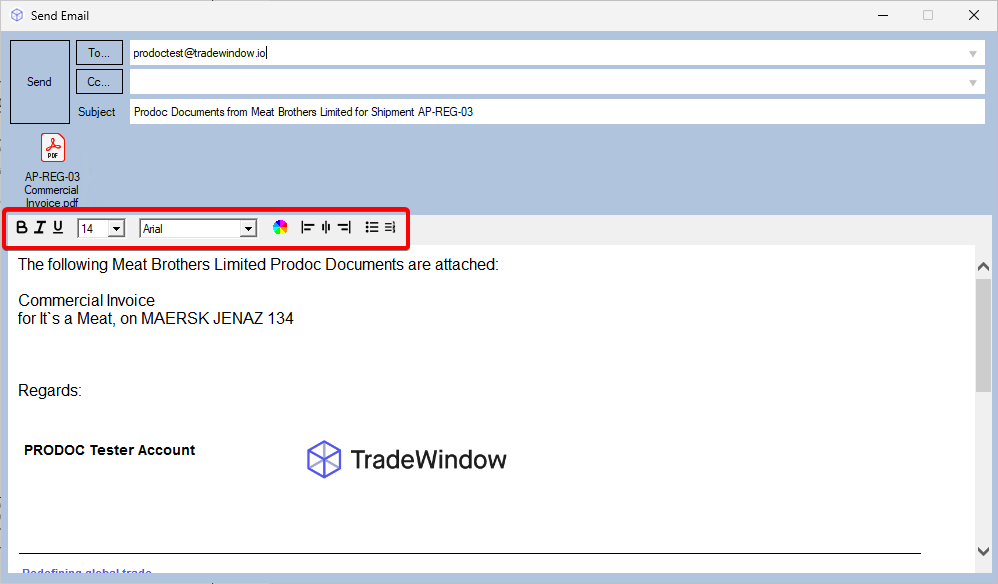Click the Send button
998x584 pixels.
pos(39,82)
